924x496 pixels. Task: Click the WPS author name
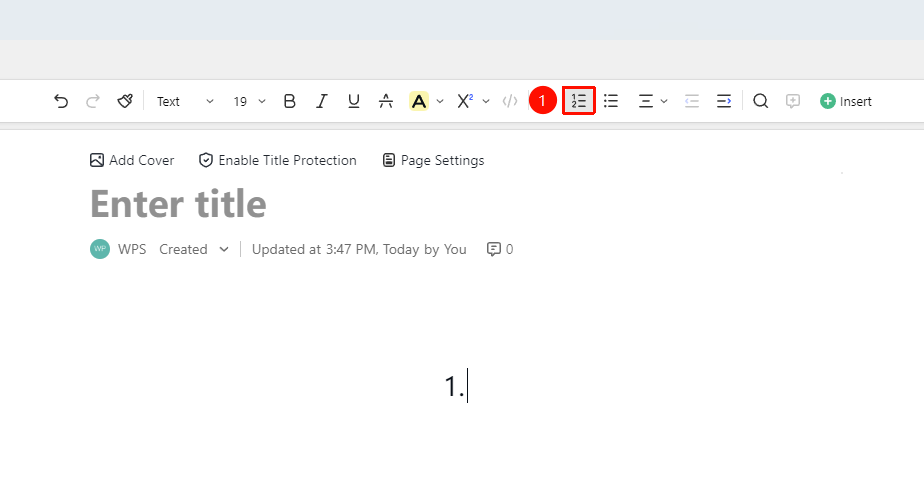pyautogui.click(x=132, y=249)
